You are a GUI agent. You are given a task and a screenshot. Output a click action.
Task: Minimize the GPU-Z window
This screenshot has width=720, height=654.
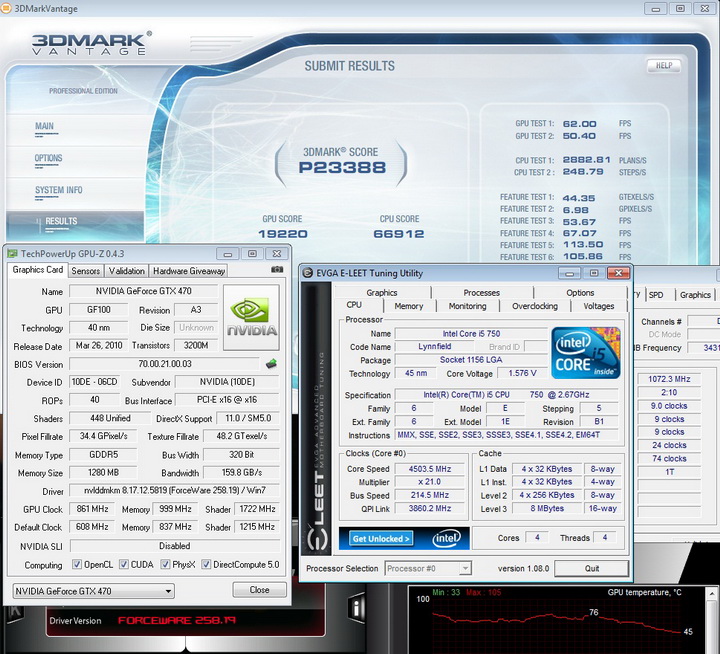[228, 254]
